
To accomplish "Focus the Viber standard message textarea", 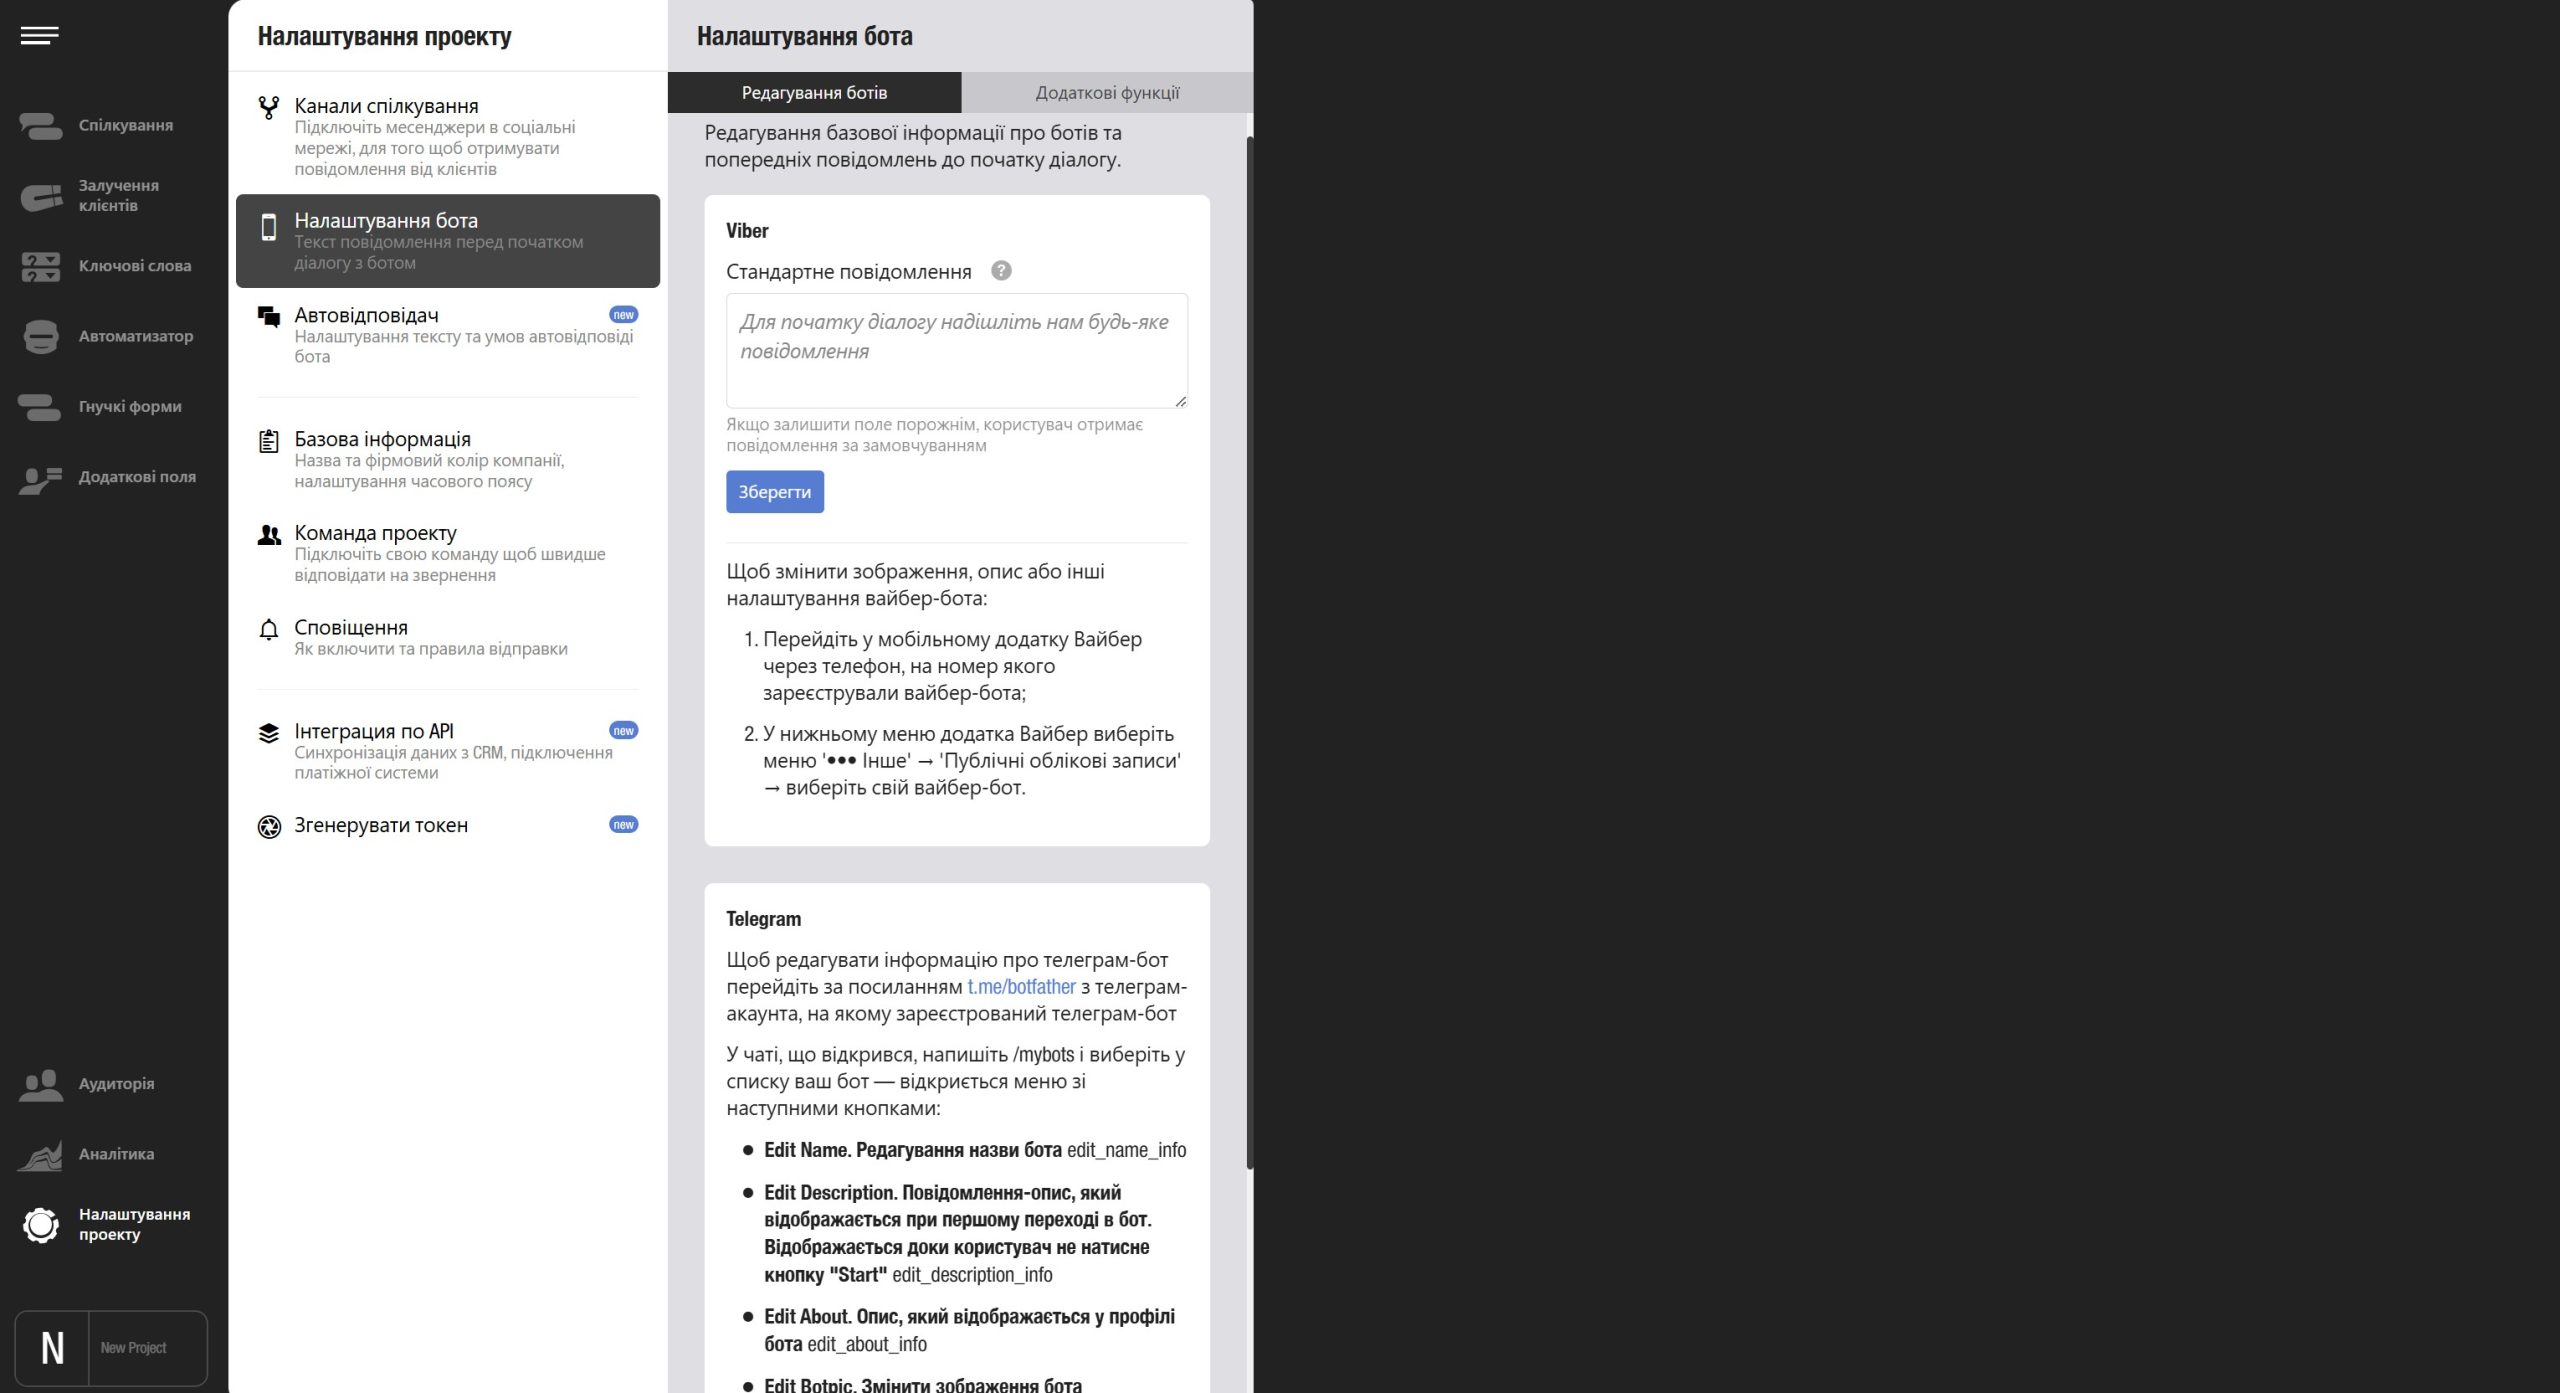I will 957,351.
